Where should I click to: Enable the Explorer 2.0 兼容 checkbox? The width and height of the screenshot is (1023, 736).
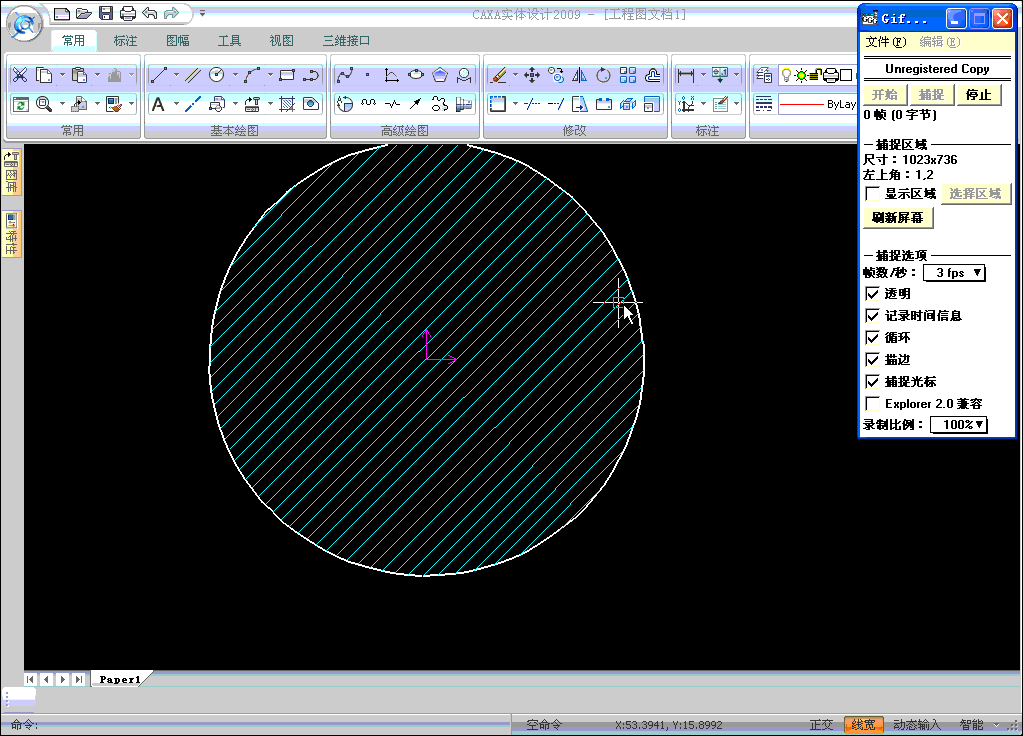pyautogui.click(x=872, y=404)
